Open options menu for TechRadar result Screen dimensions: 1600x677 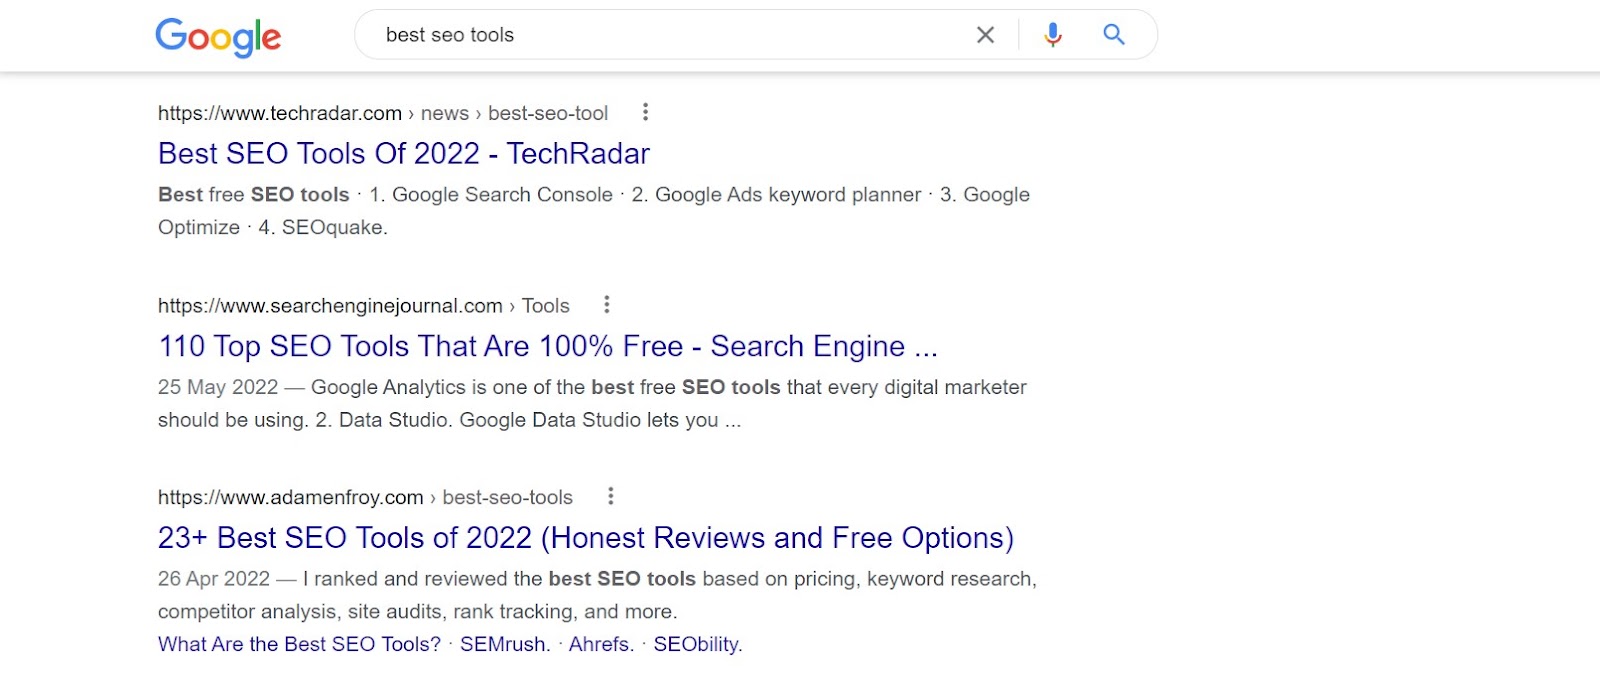645,112
